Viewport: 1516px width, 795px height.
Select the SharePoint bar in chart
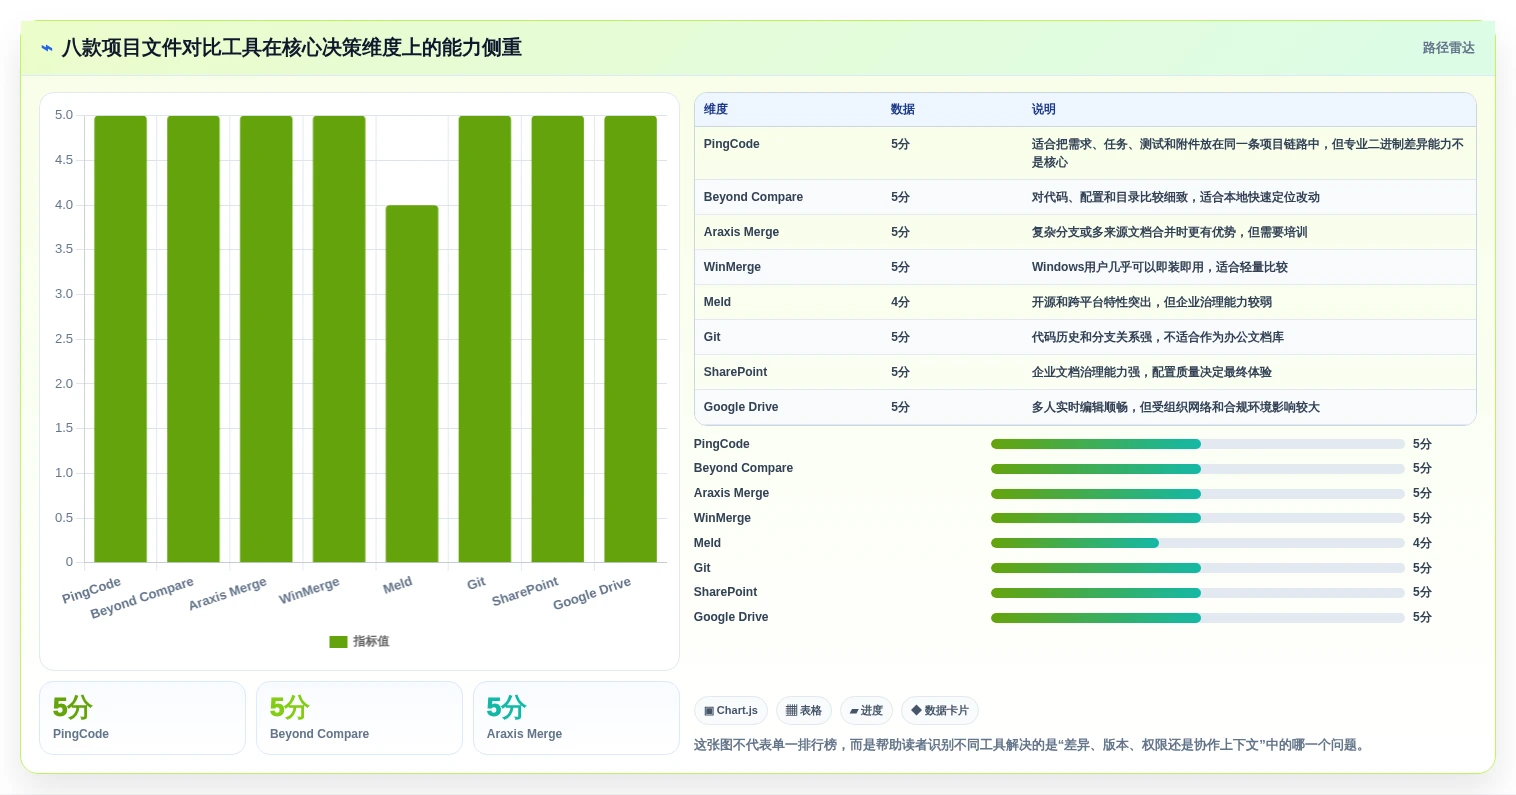point(558,339)
